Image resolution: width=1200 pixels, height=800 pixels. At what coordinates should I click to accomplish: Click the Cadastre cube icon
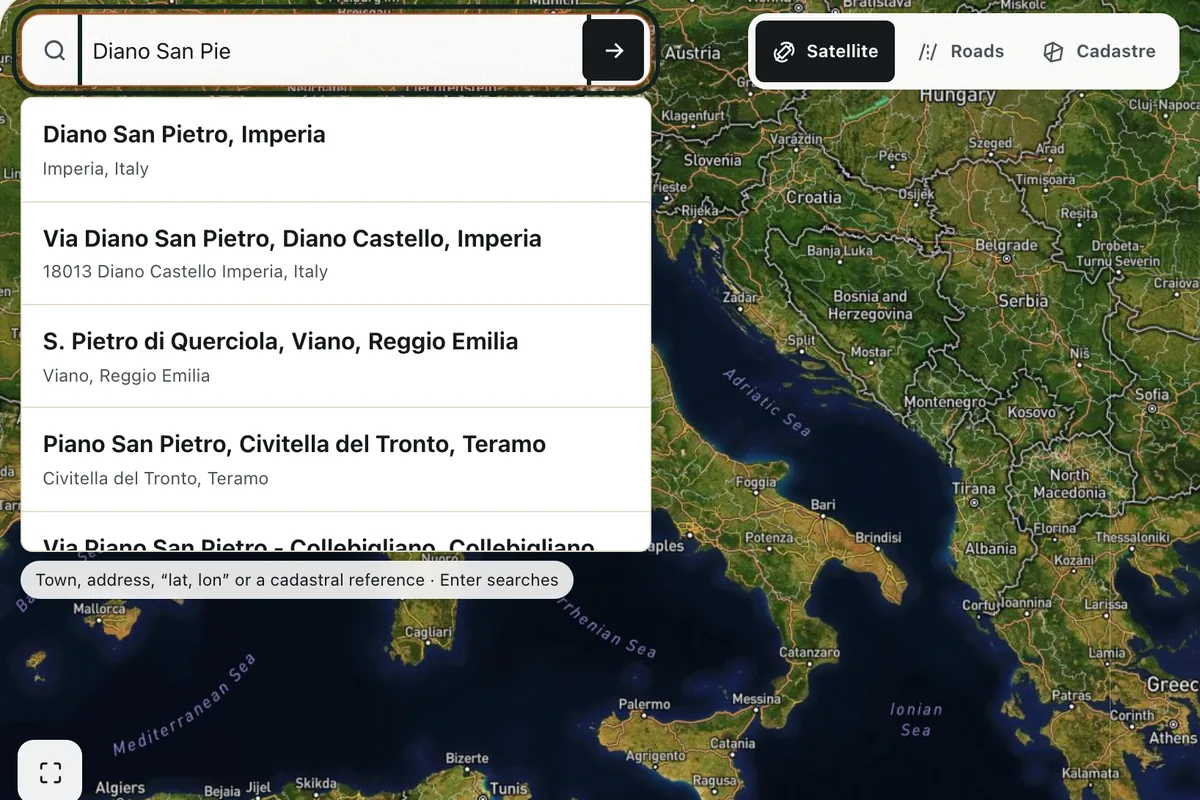point(1053,52)
